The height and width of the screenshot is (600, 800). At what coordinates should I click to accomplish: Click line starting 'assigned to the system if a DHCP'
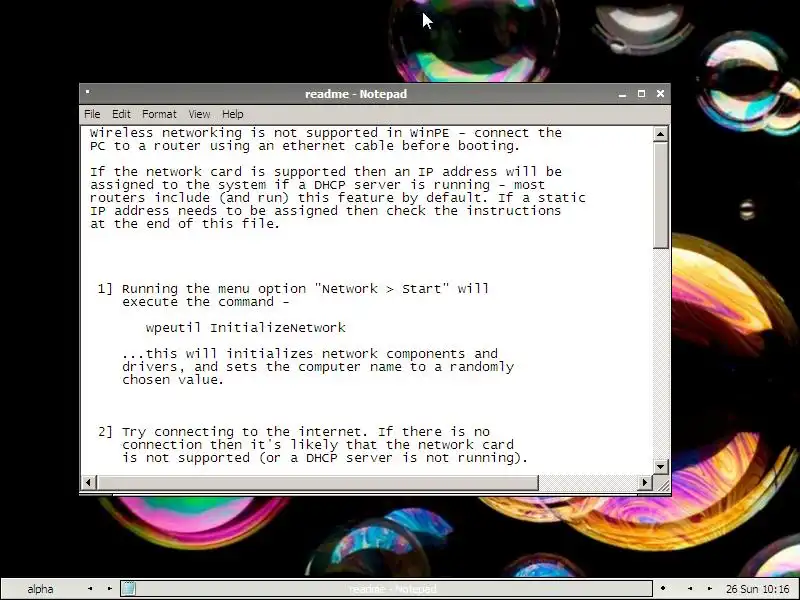pos(317,185)
